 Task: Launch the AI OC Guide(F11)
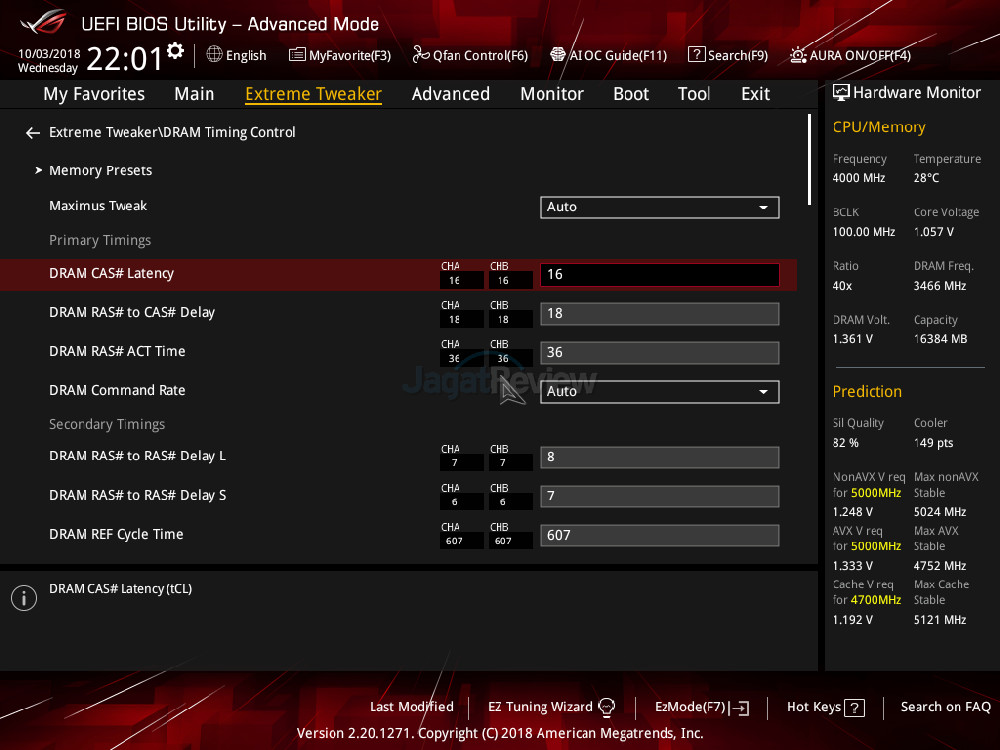(x=608, y=56)
